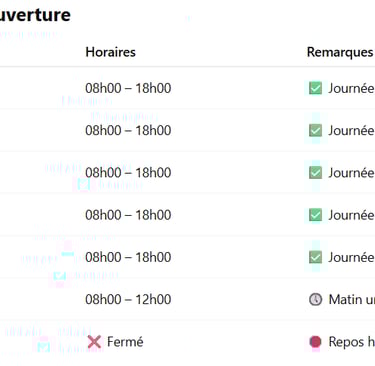The height and width of the screenshot is (366, 375).
Task: Click the first row's 08h00 – 18h00 hours
Action: [128, 88]
